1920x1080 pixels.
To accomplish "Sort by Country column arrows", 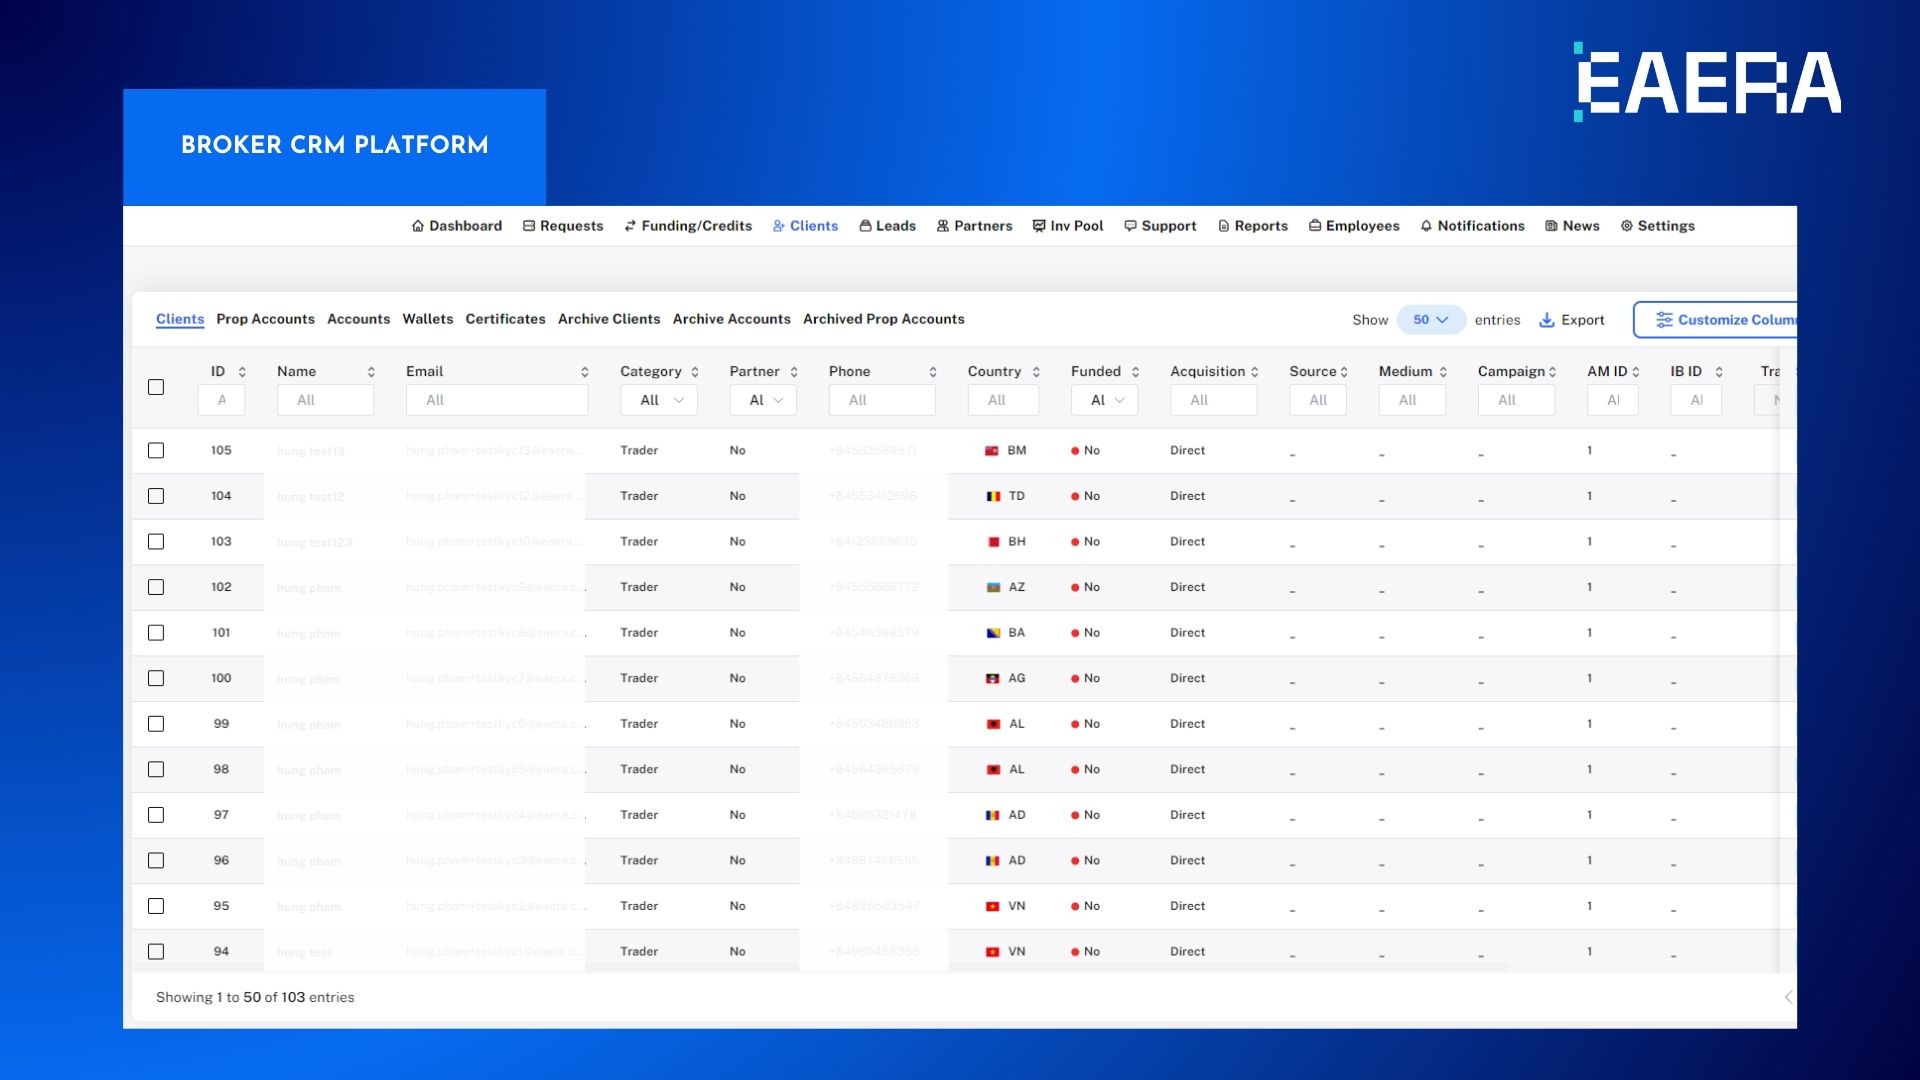I will point(1036,372).
